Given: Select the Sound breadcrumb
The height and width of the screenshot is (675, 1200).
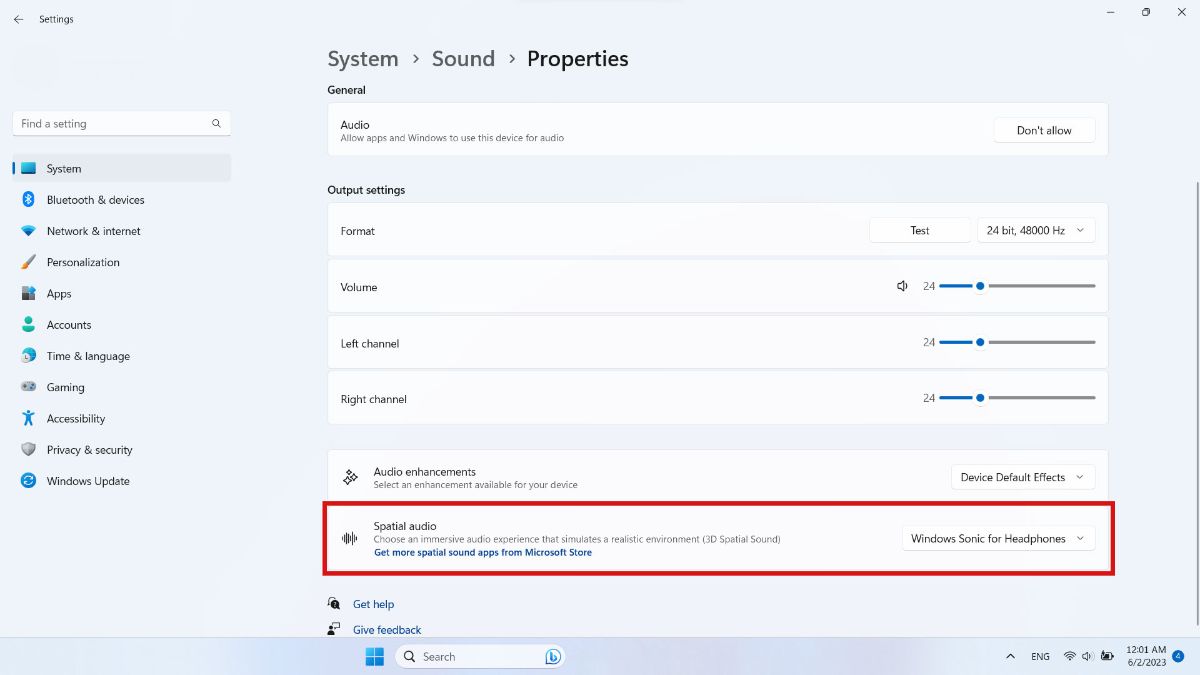Looking at the screenshot, I should click(463, 59).
